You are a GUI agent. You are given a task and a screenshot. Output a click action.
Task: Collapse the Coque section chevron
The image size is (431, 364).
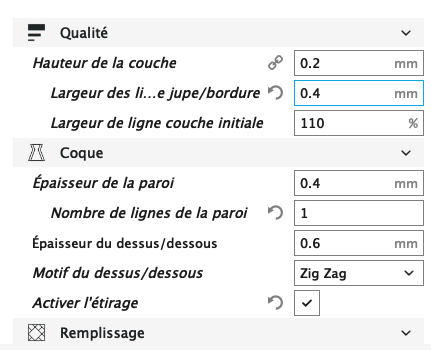pos(406,153)
